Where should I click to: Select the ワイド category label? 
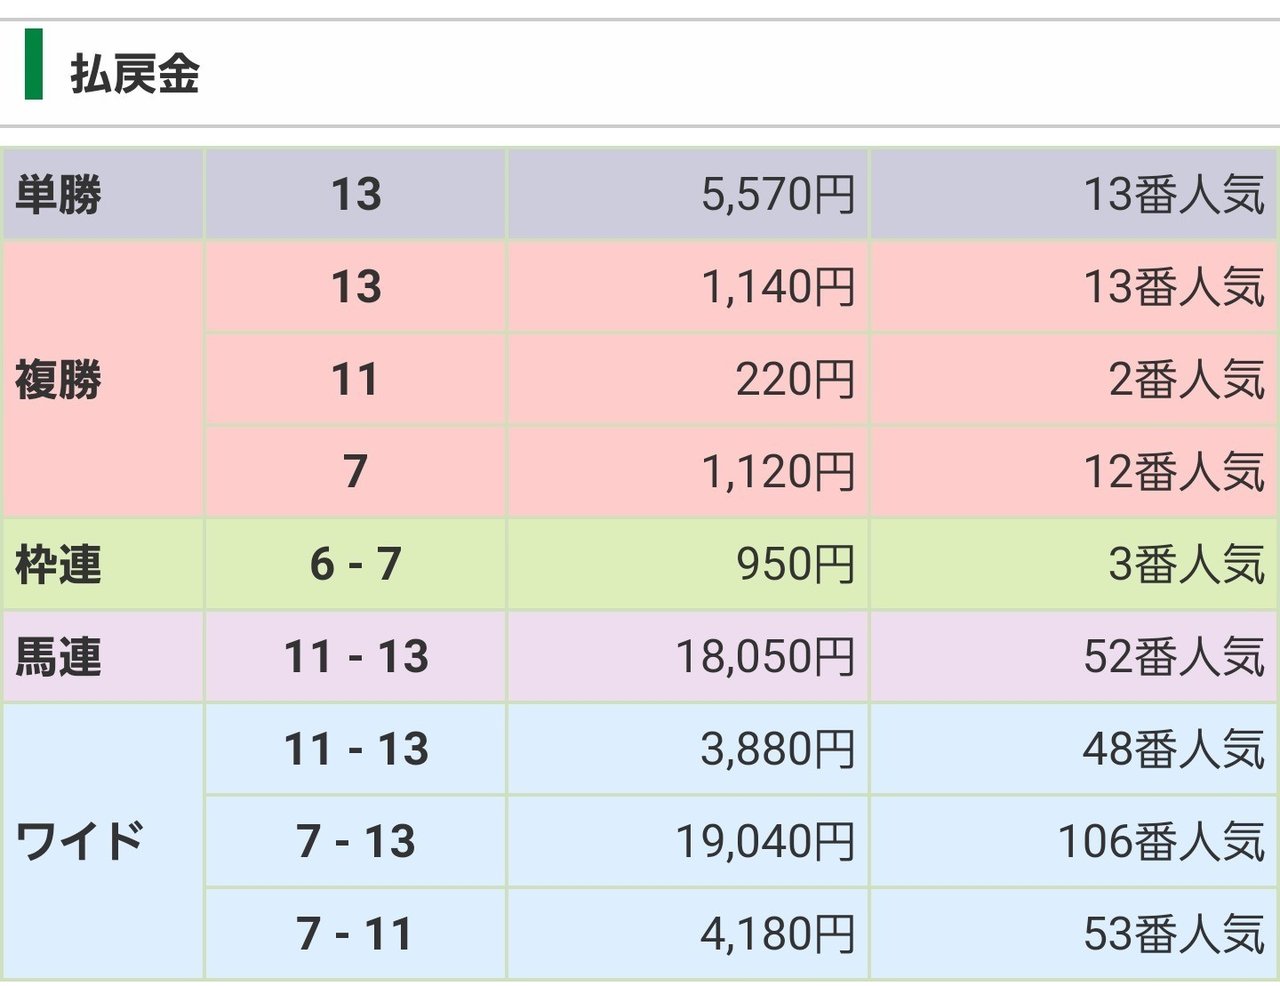(80, 842)
